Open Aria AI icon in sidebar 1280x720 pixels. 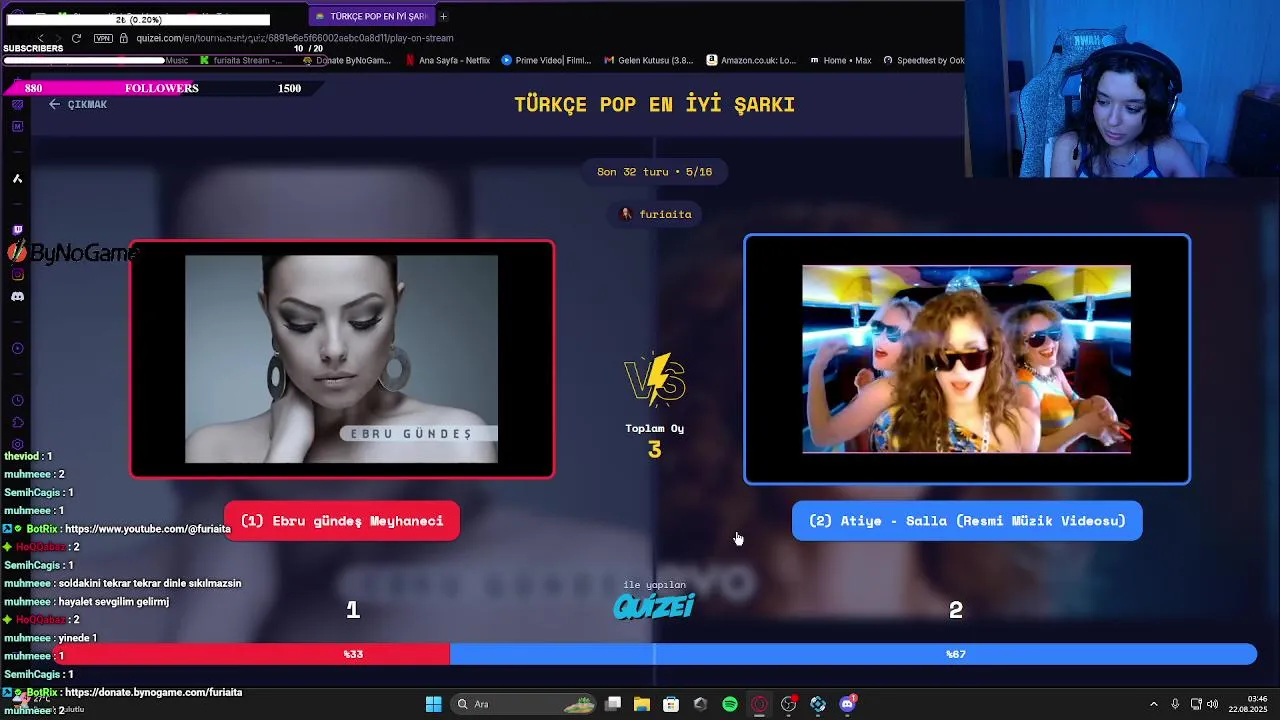tap(17, 178)
